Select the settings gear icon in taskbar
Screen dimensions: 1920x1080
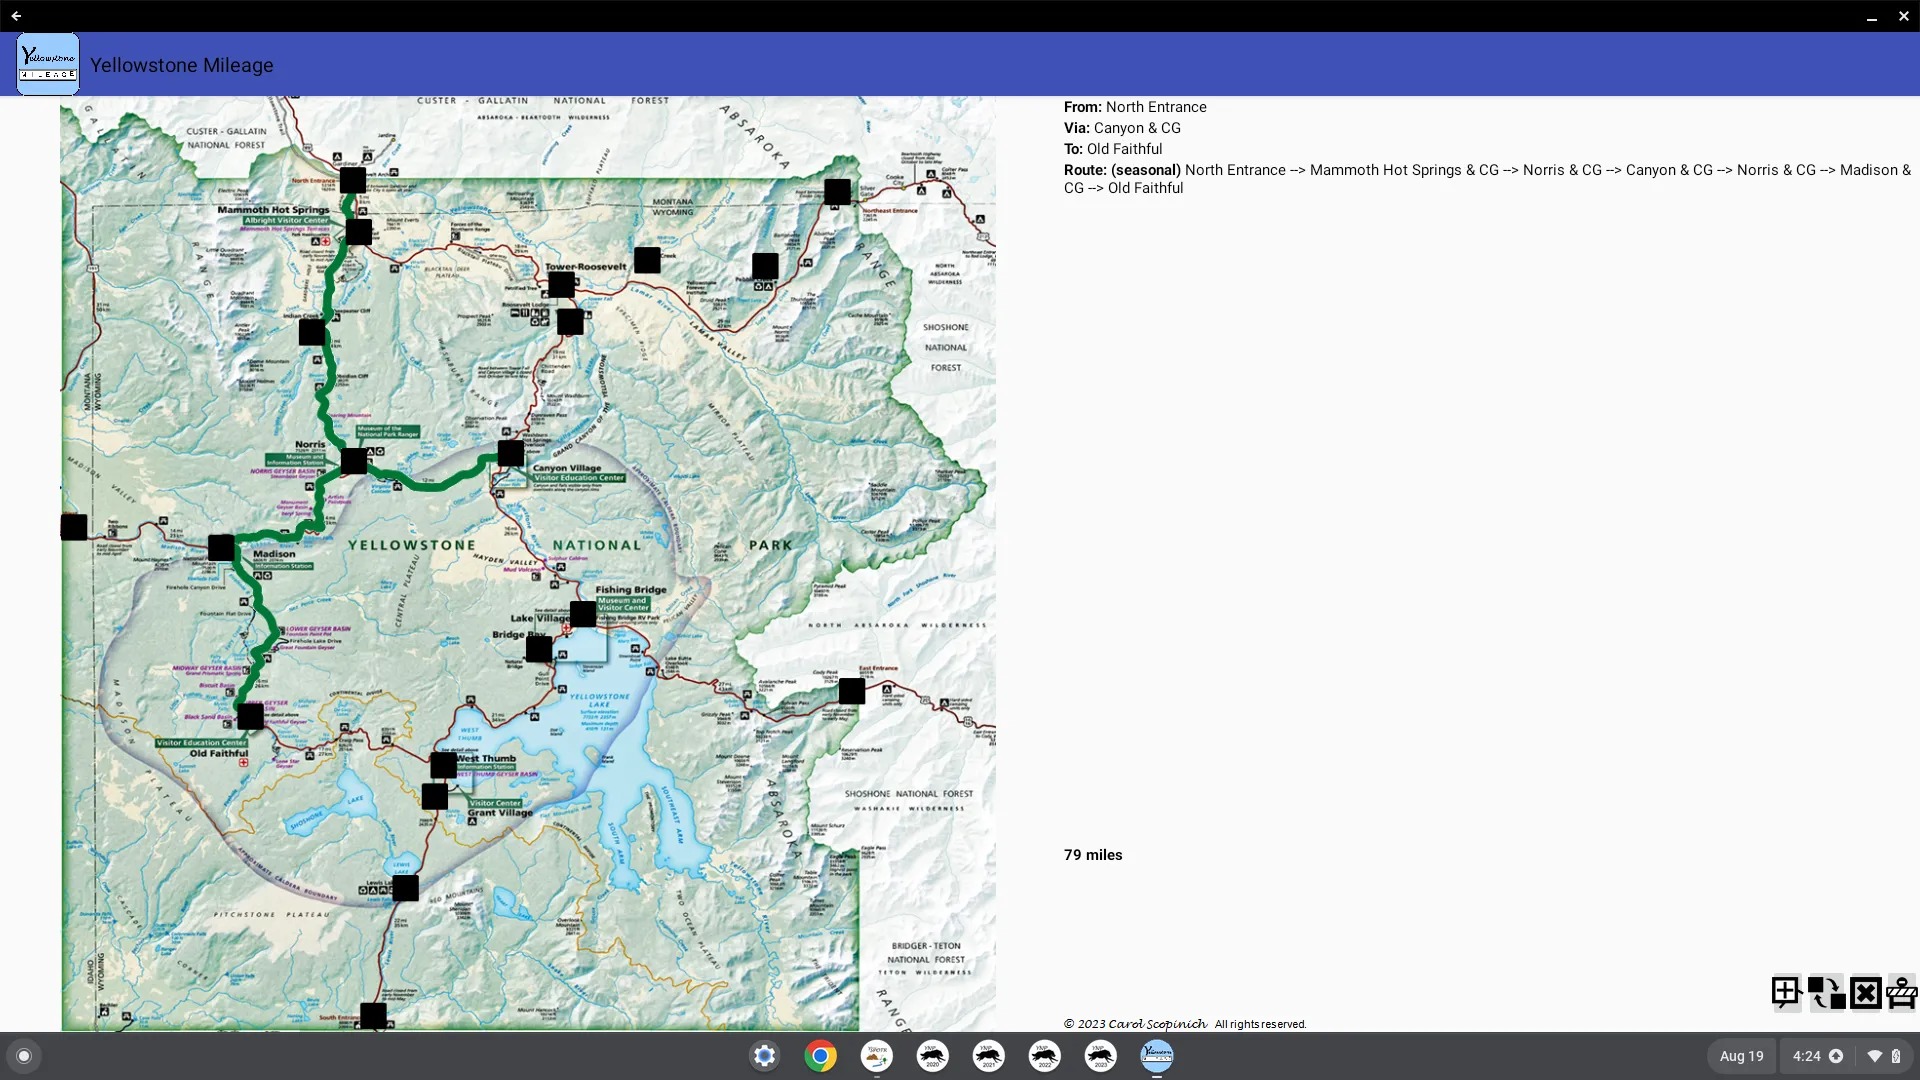coord(764,1055)
